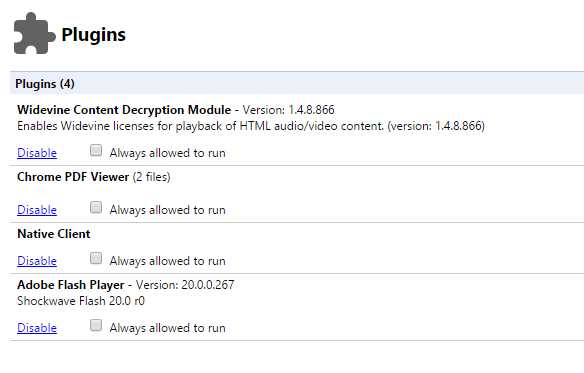This screenshot has width=584, height=373.
Task: Disable the Widevine Content Decryption Module
Action: point(37,153)
